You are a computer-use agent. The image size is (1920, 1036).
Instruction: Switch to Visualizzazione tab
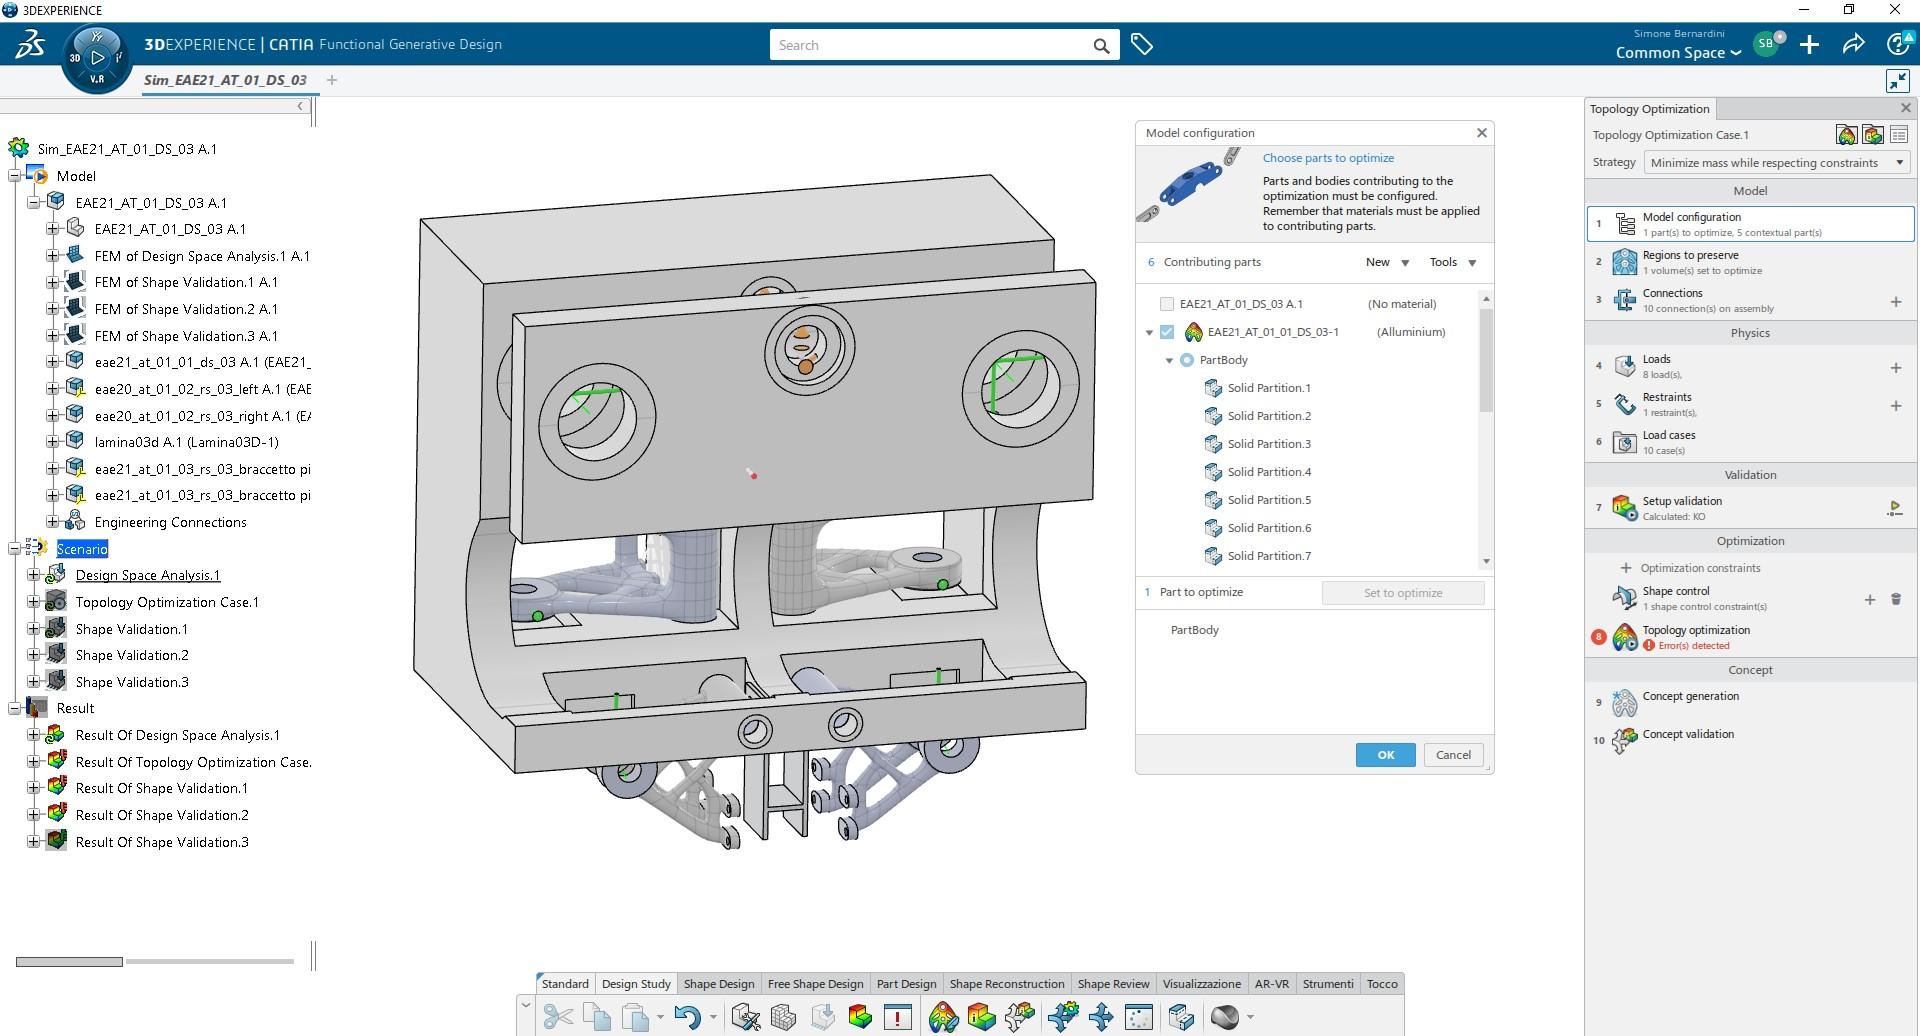(x=1201, y=984)
